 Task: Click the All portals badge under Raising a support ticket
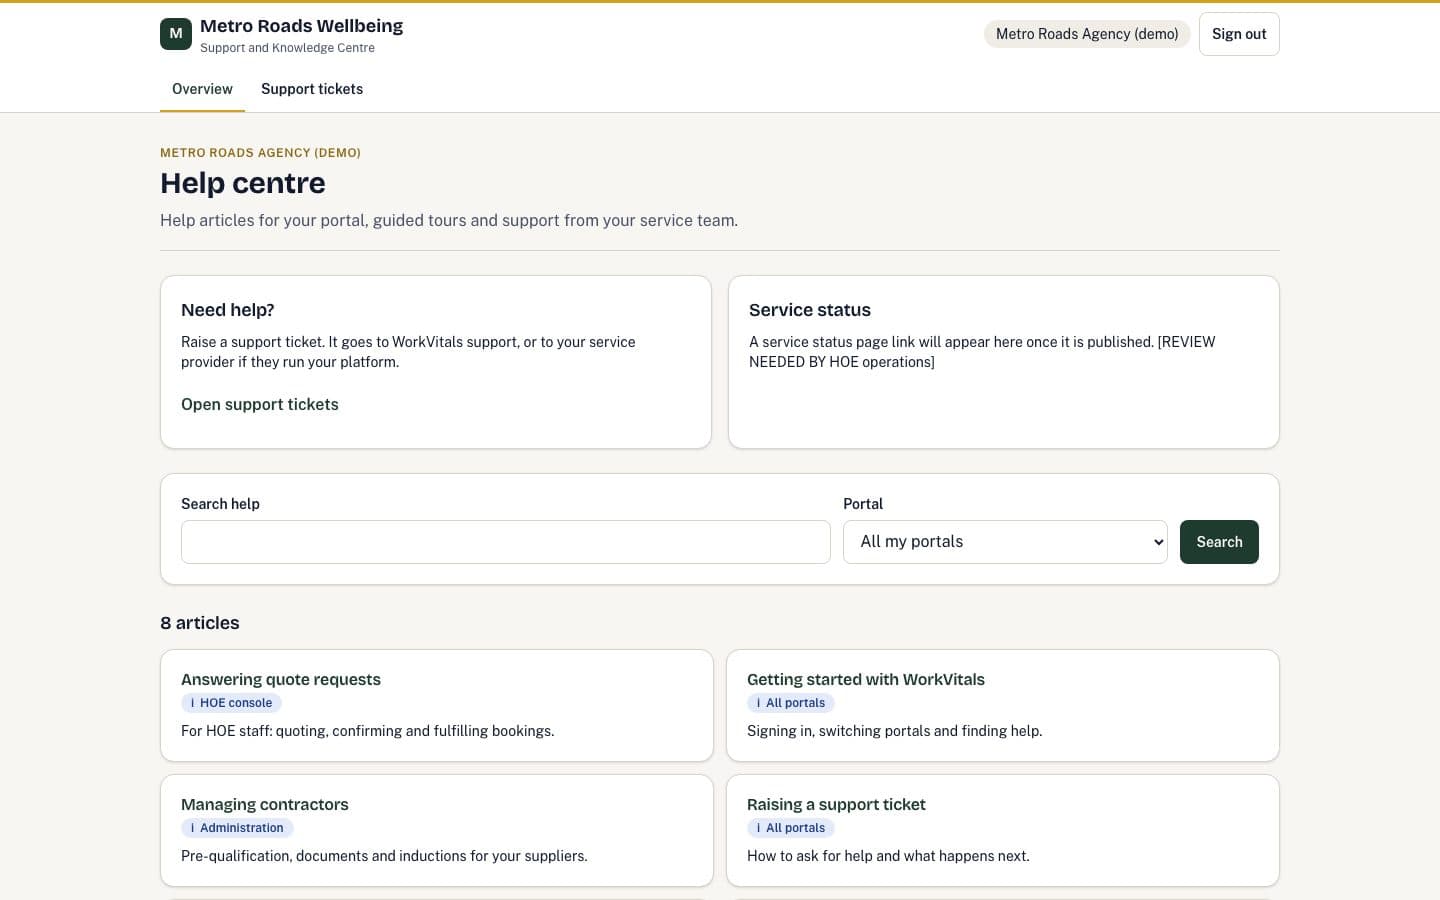tap(791, 828)
